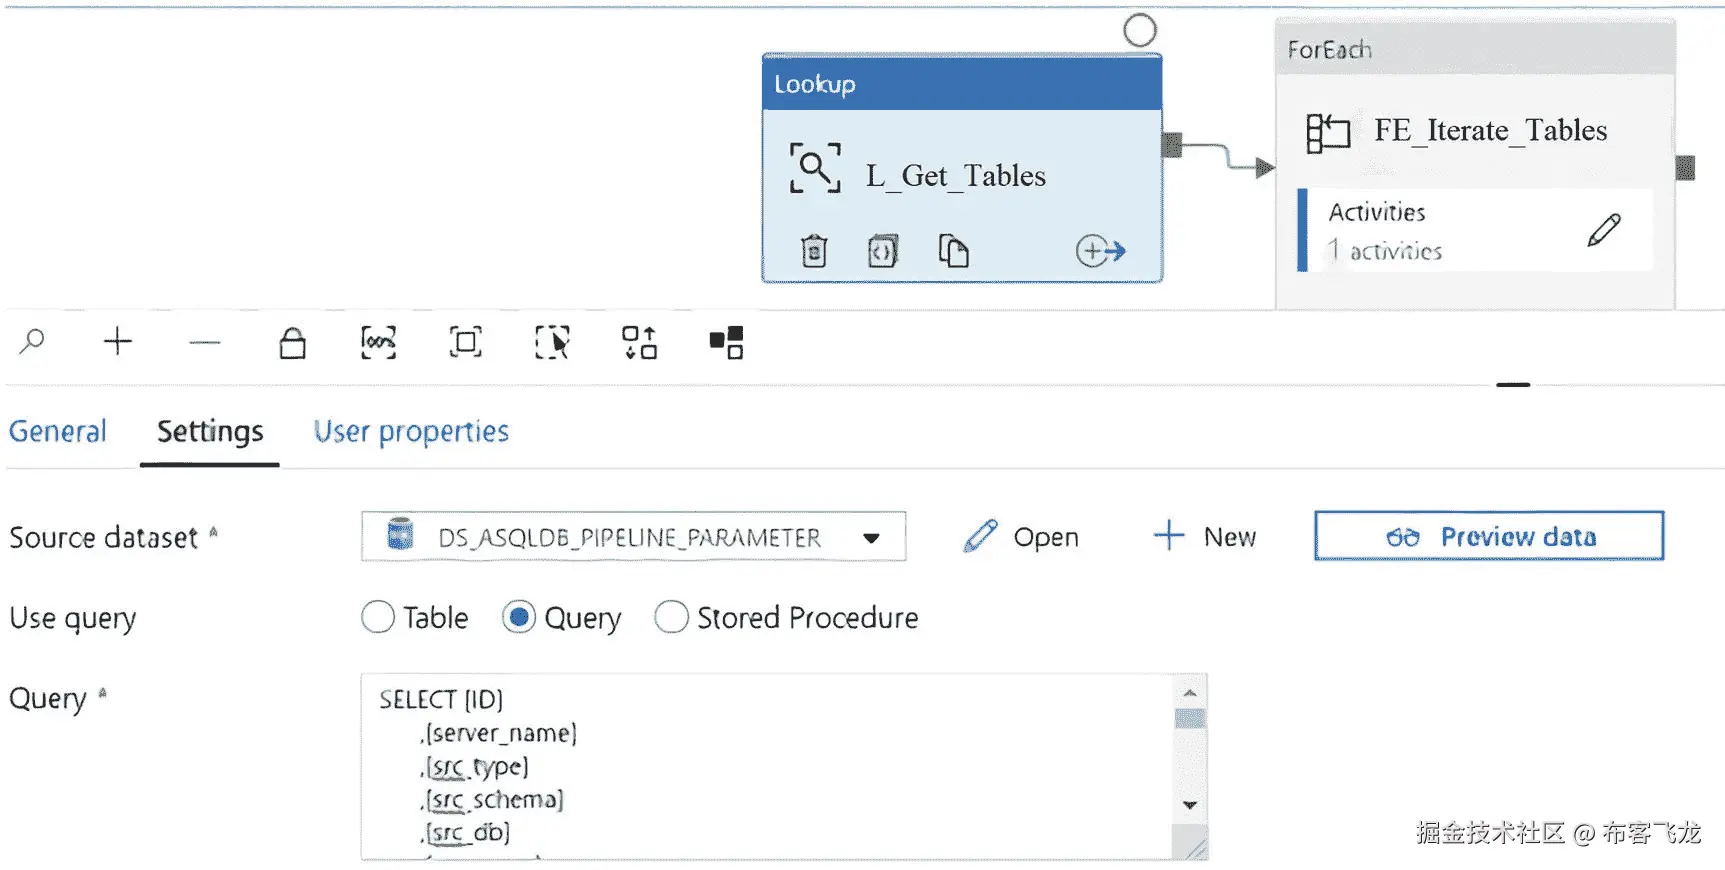Image resolution: width=1725 pixels, height=870 pixels.
Task: Create a New source dataset
Action: pos(1205,537)
